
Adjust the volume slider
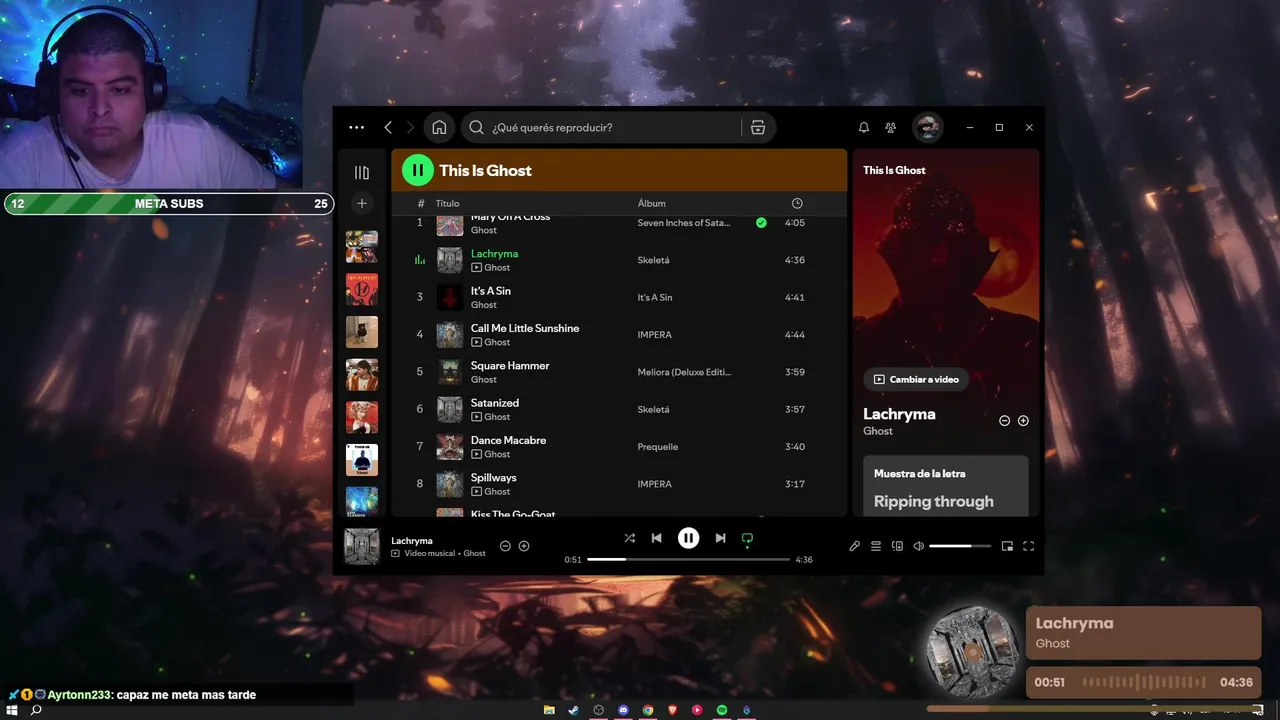[x=960, y=546]
